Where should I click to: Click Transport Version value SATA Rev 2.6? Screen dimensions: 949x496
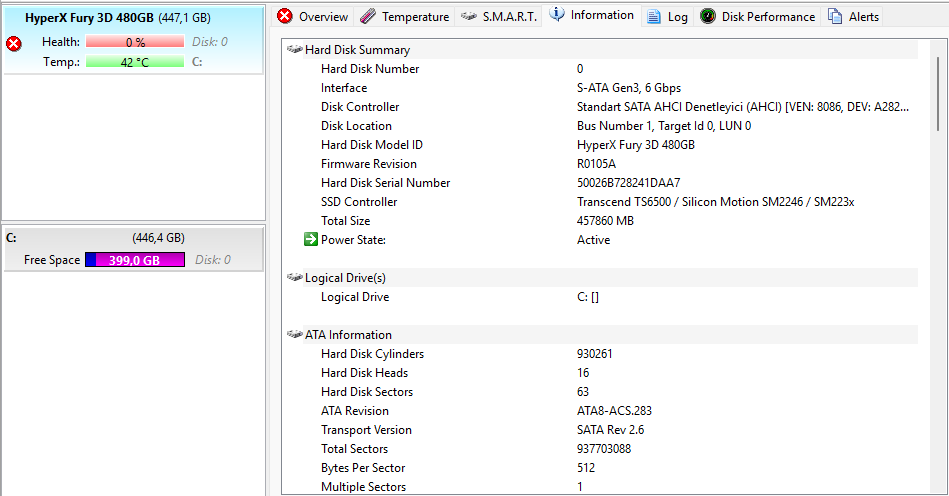pyautogui.click(x=610, y=430)
